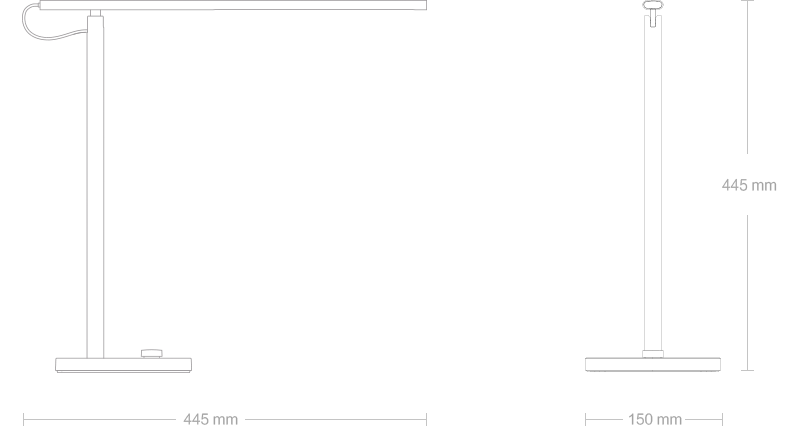Click the left end tick of the 445 mm width line
Viewport: 787px width, 426px height.
[x=24, y=419]
